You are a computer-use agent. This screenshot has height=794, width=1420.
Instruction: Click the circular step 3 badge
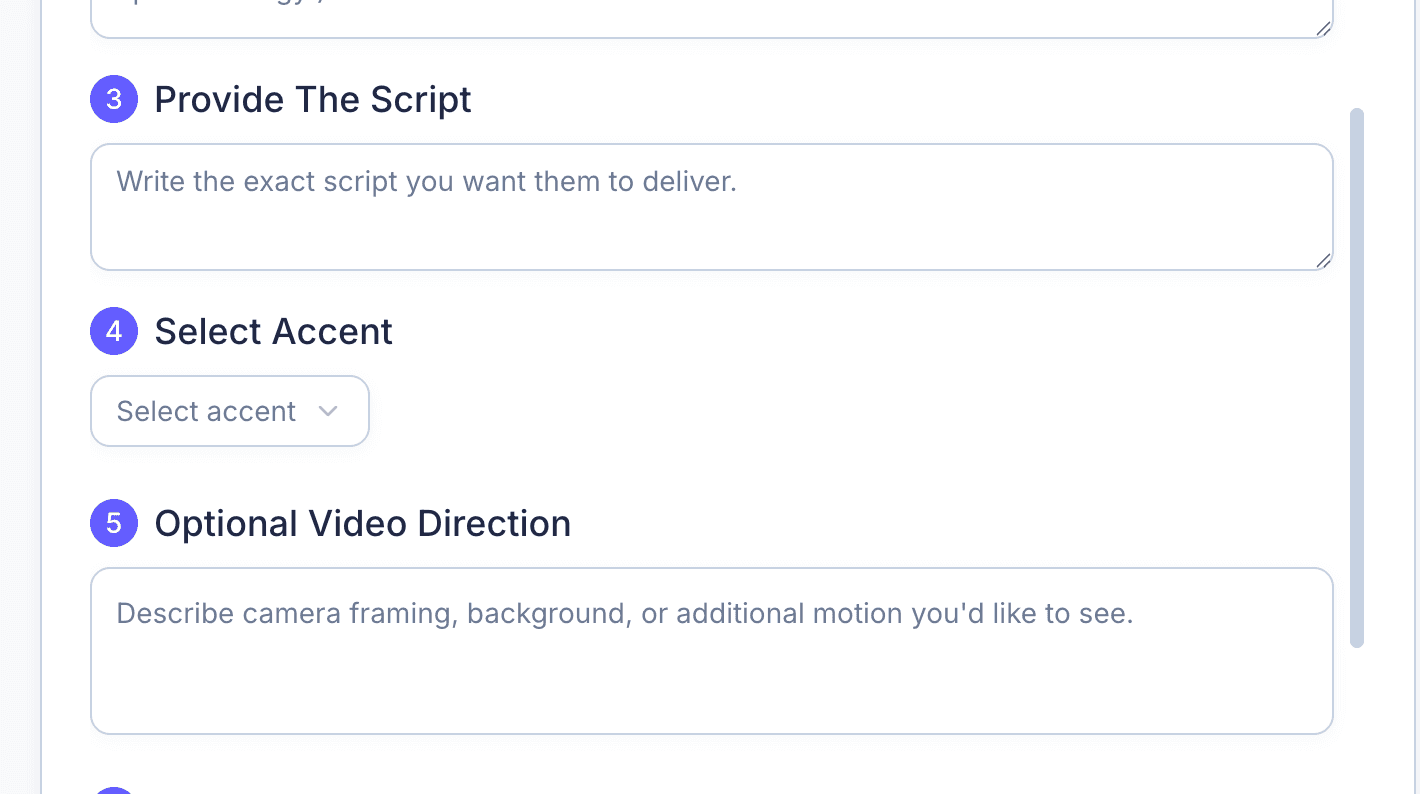[113, 99]
